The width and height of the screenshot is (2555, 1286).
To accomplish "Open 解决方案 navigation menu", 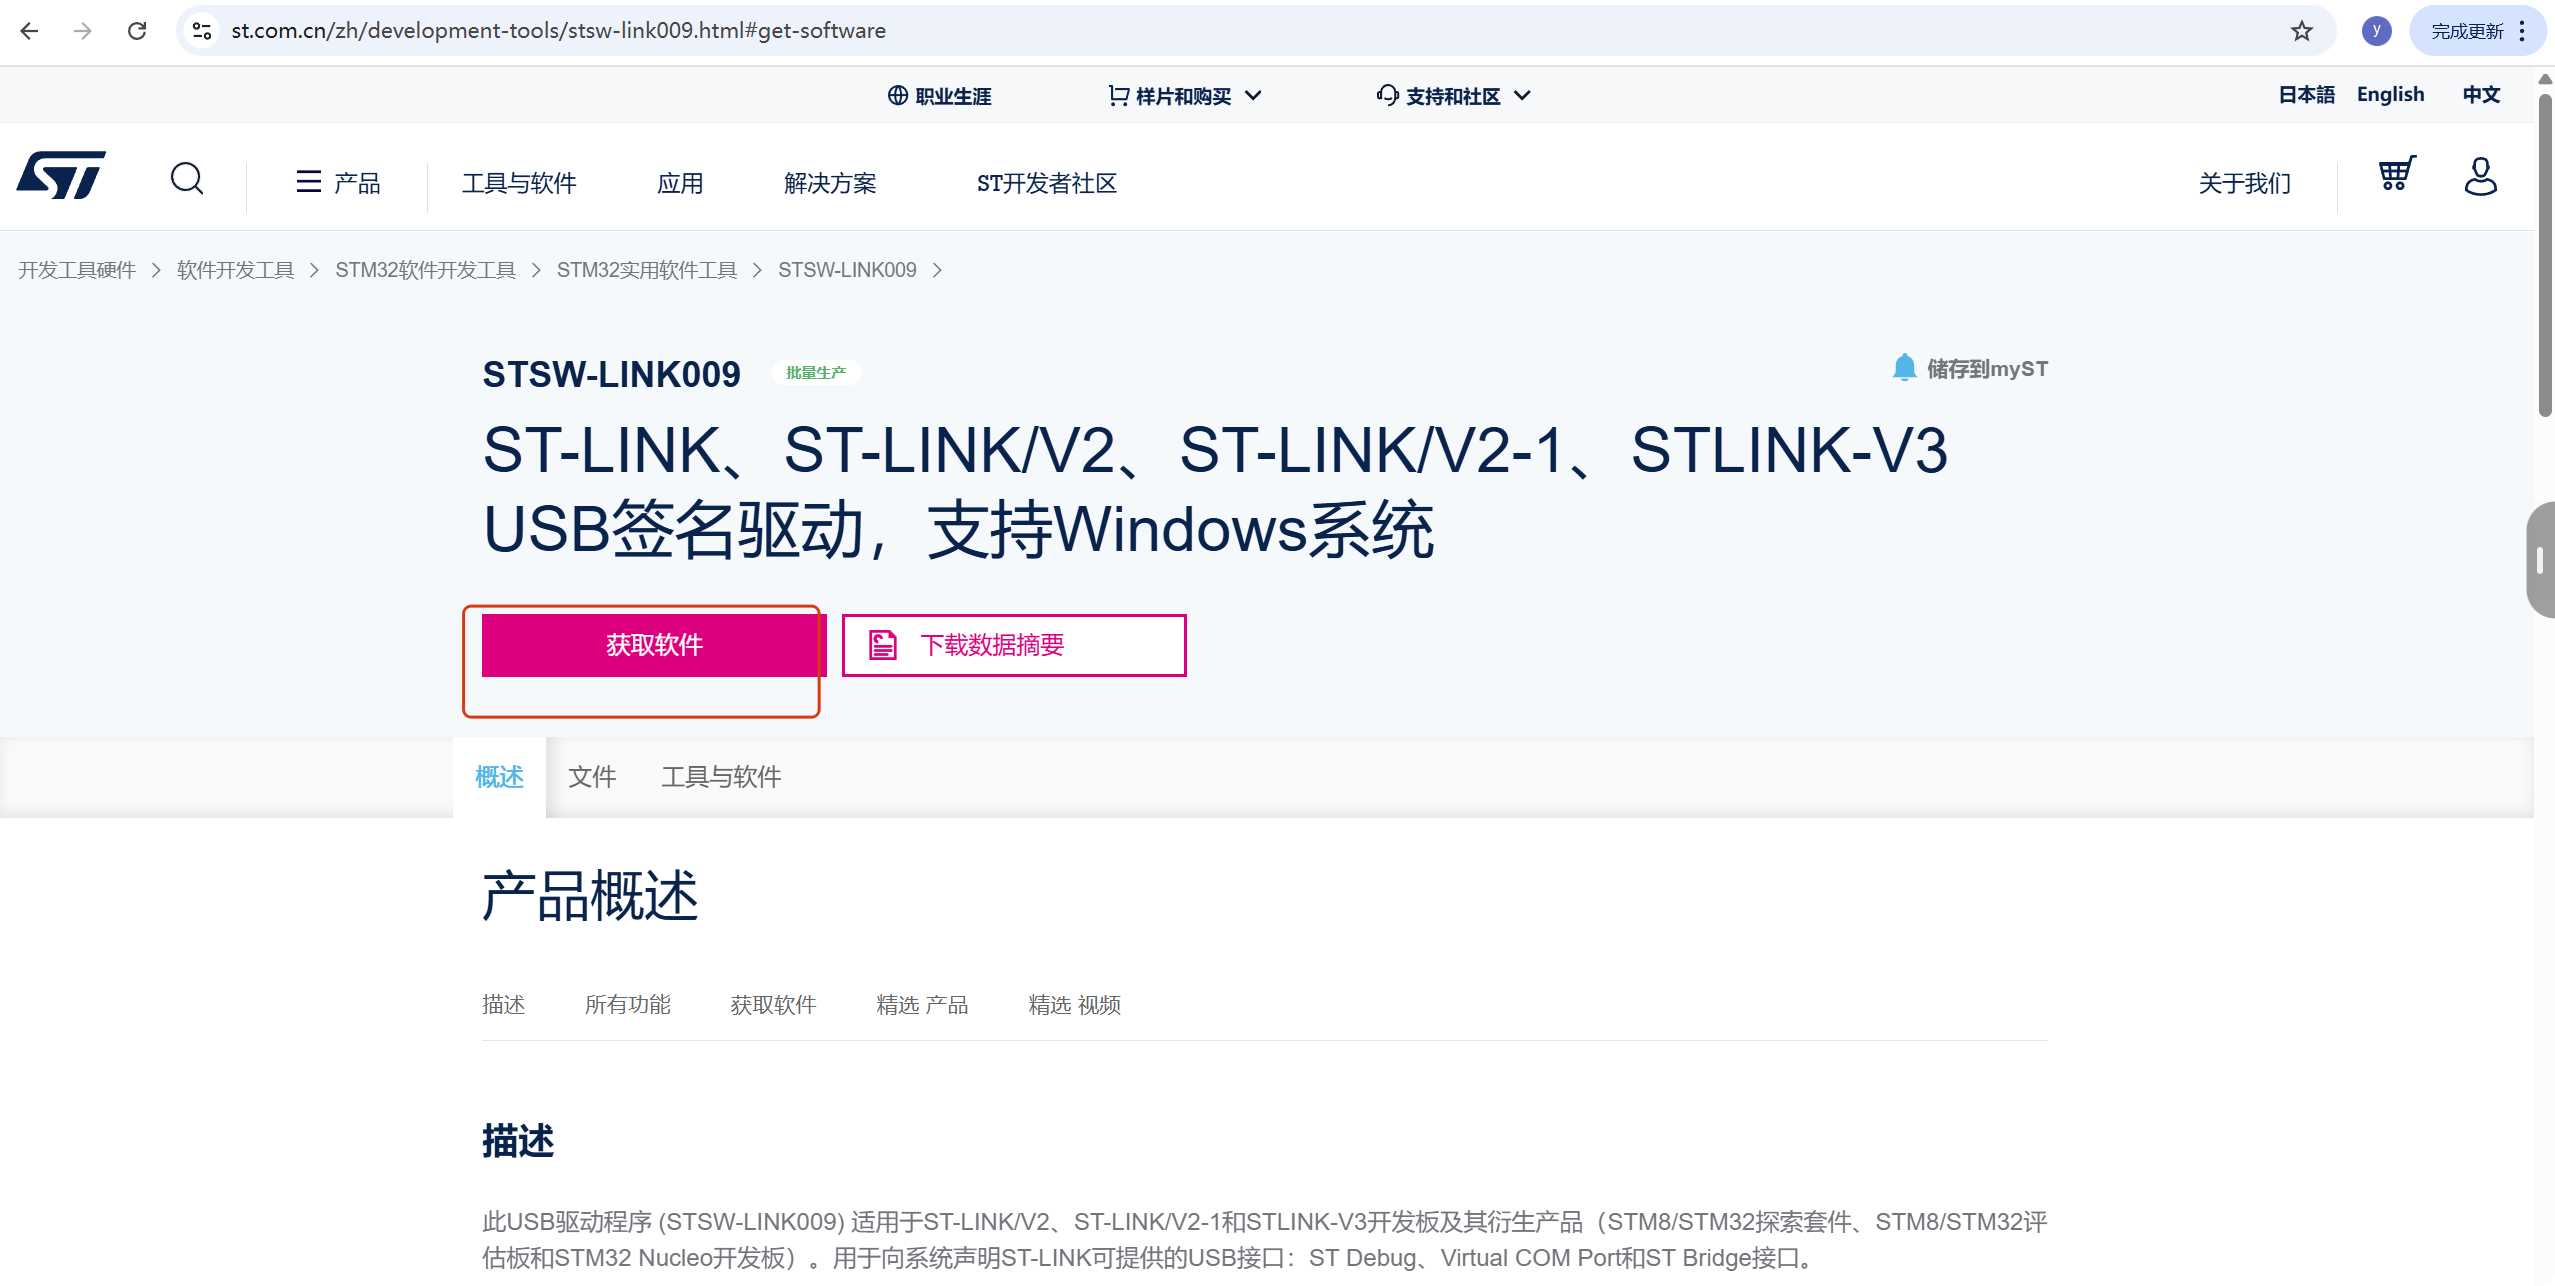I will tap(830, 183).
